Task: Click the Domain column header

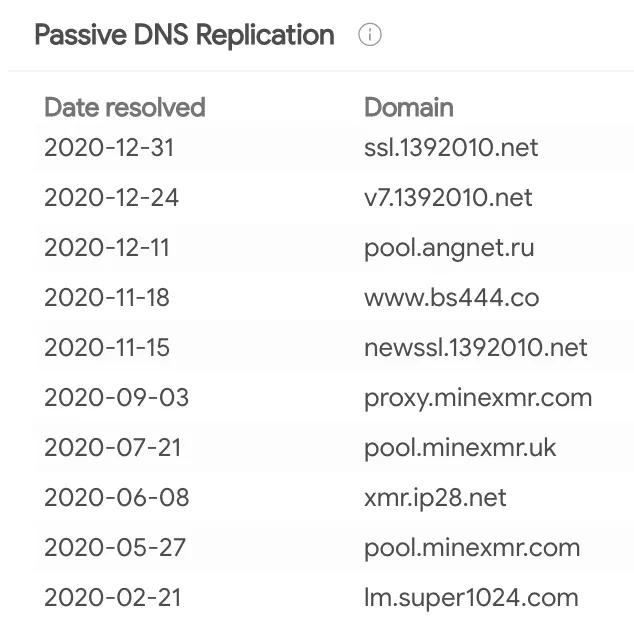Action: click(x=408, y=107)
